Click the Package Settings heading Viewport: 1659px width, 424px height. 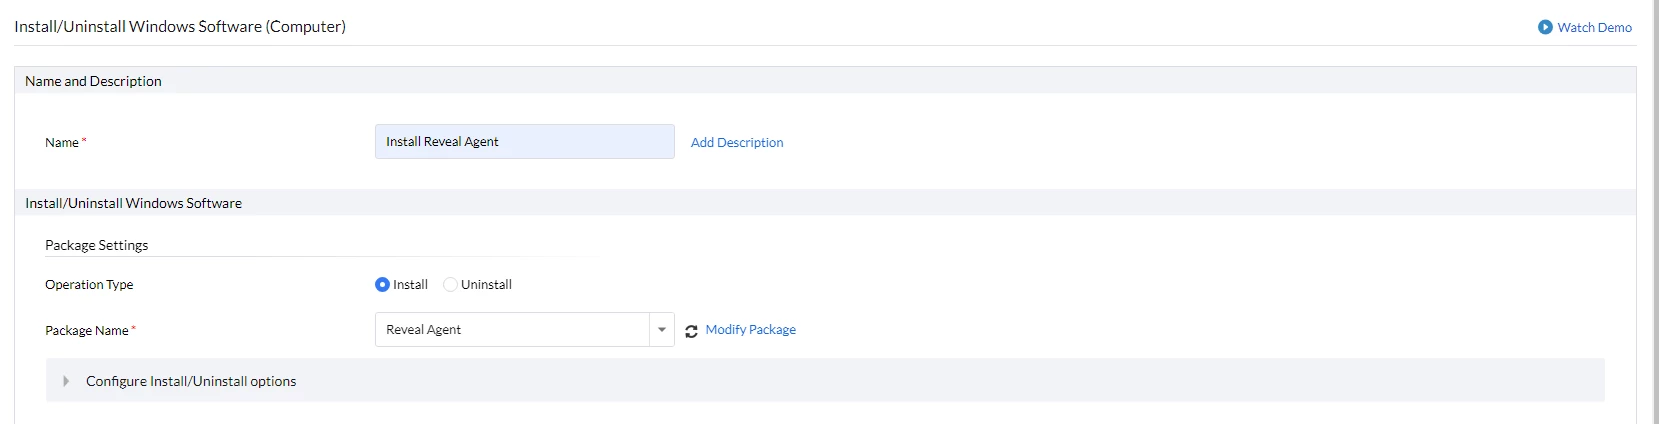(96, 245)
